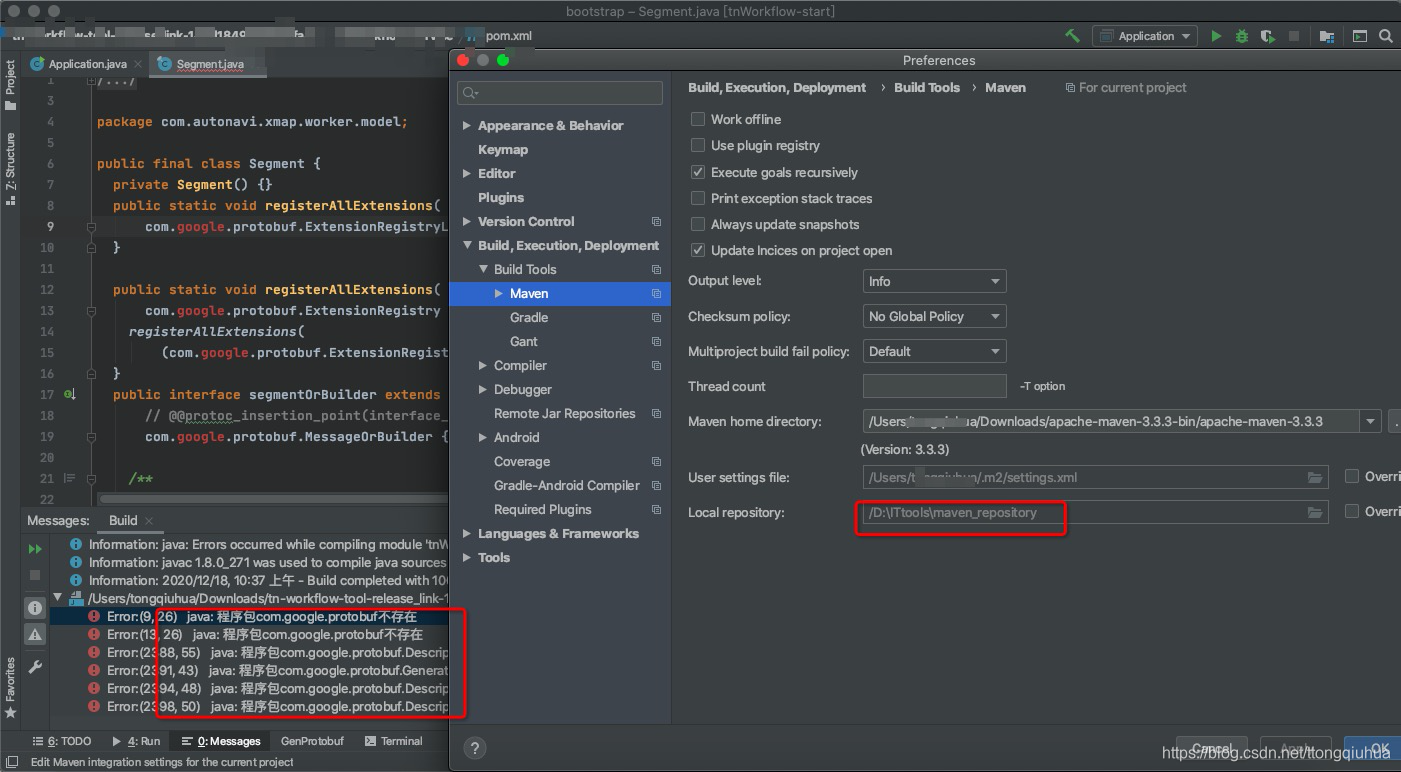This screenshot has width=1401, height=772.
Task: Open the Output level dropdown
Action: click(x=933, y=281)
